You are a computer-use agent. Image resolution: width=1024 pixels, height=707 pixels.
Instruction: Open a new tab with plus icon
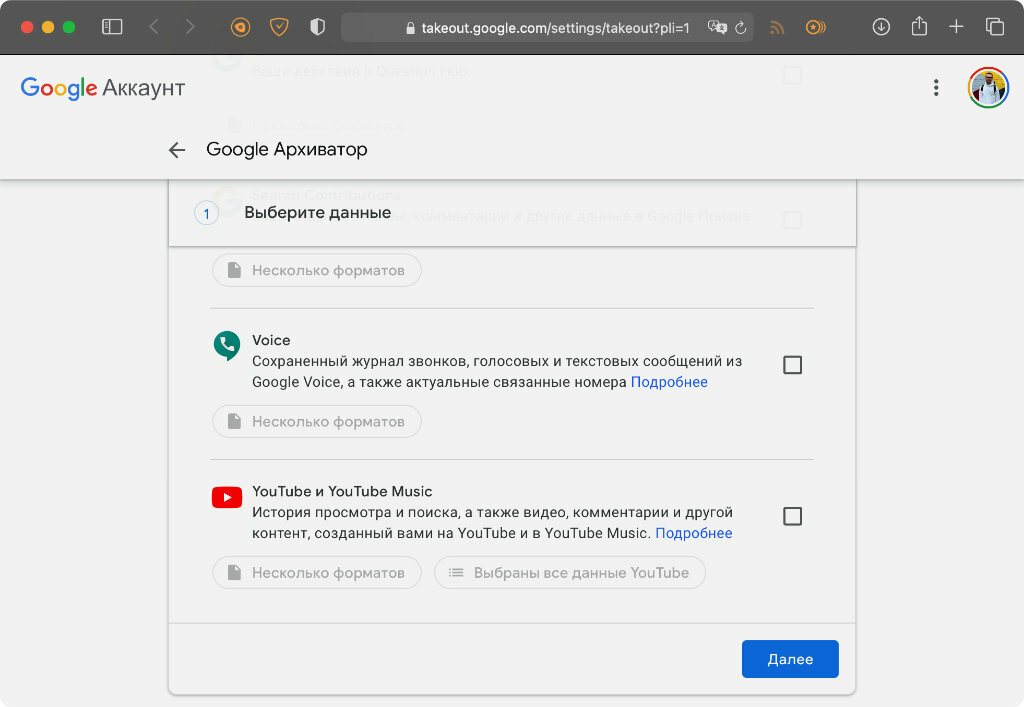coord(956,27)
